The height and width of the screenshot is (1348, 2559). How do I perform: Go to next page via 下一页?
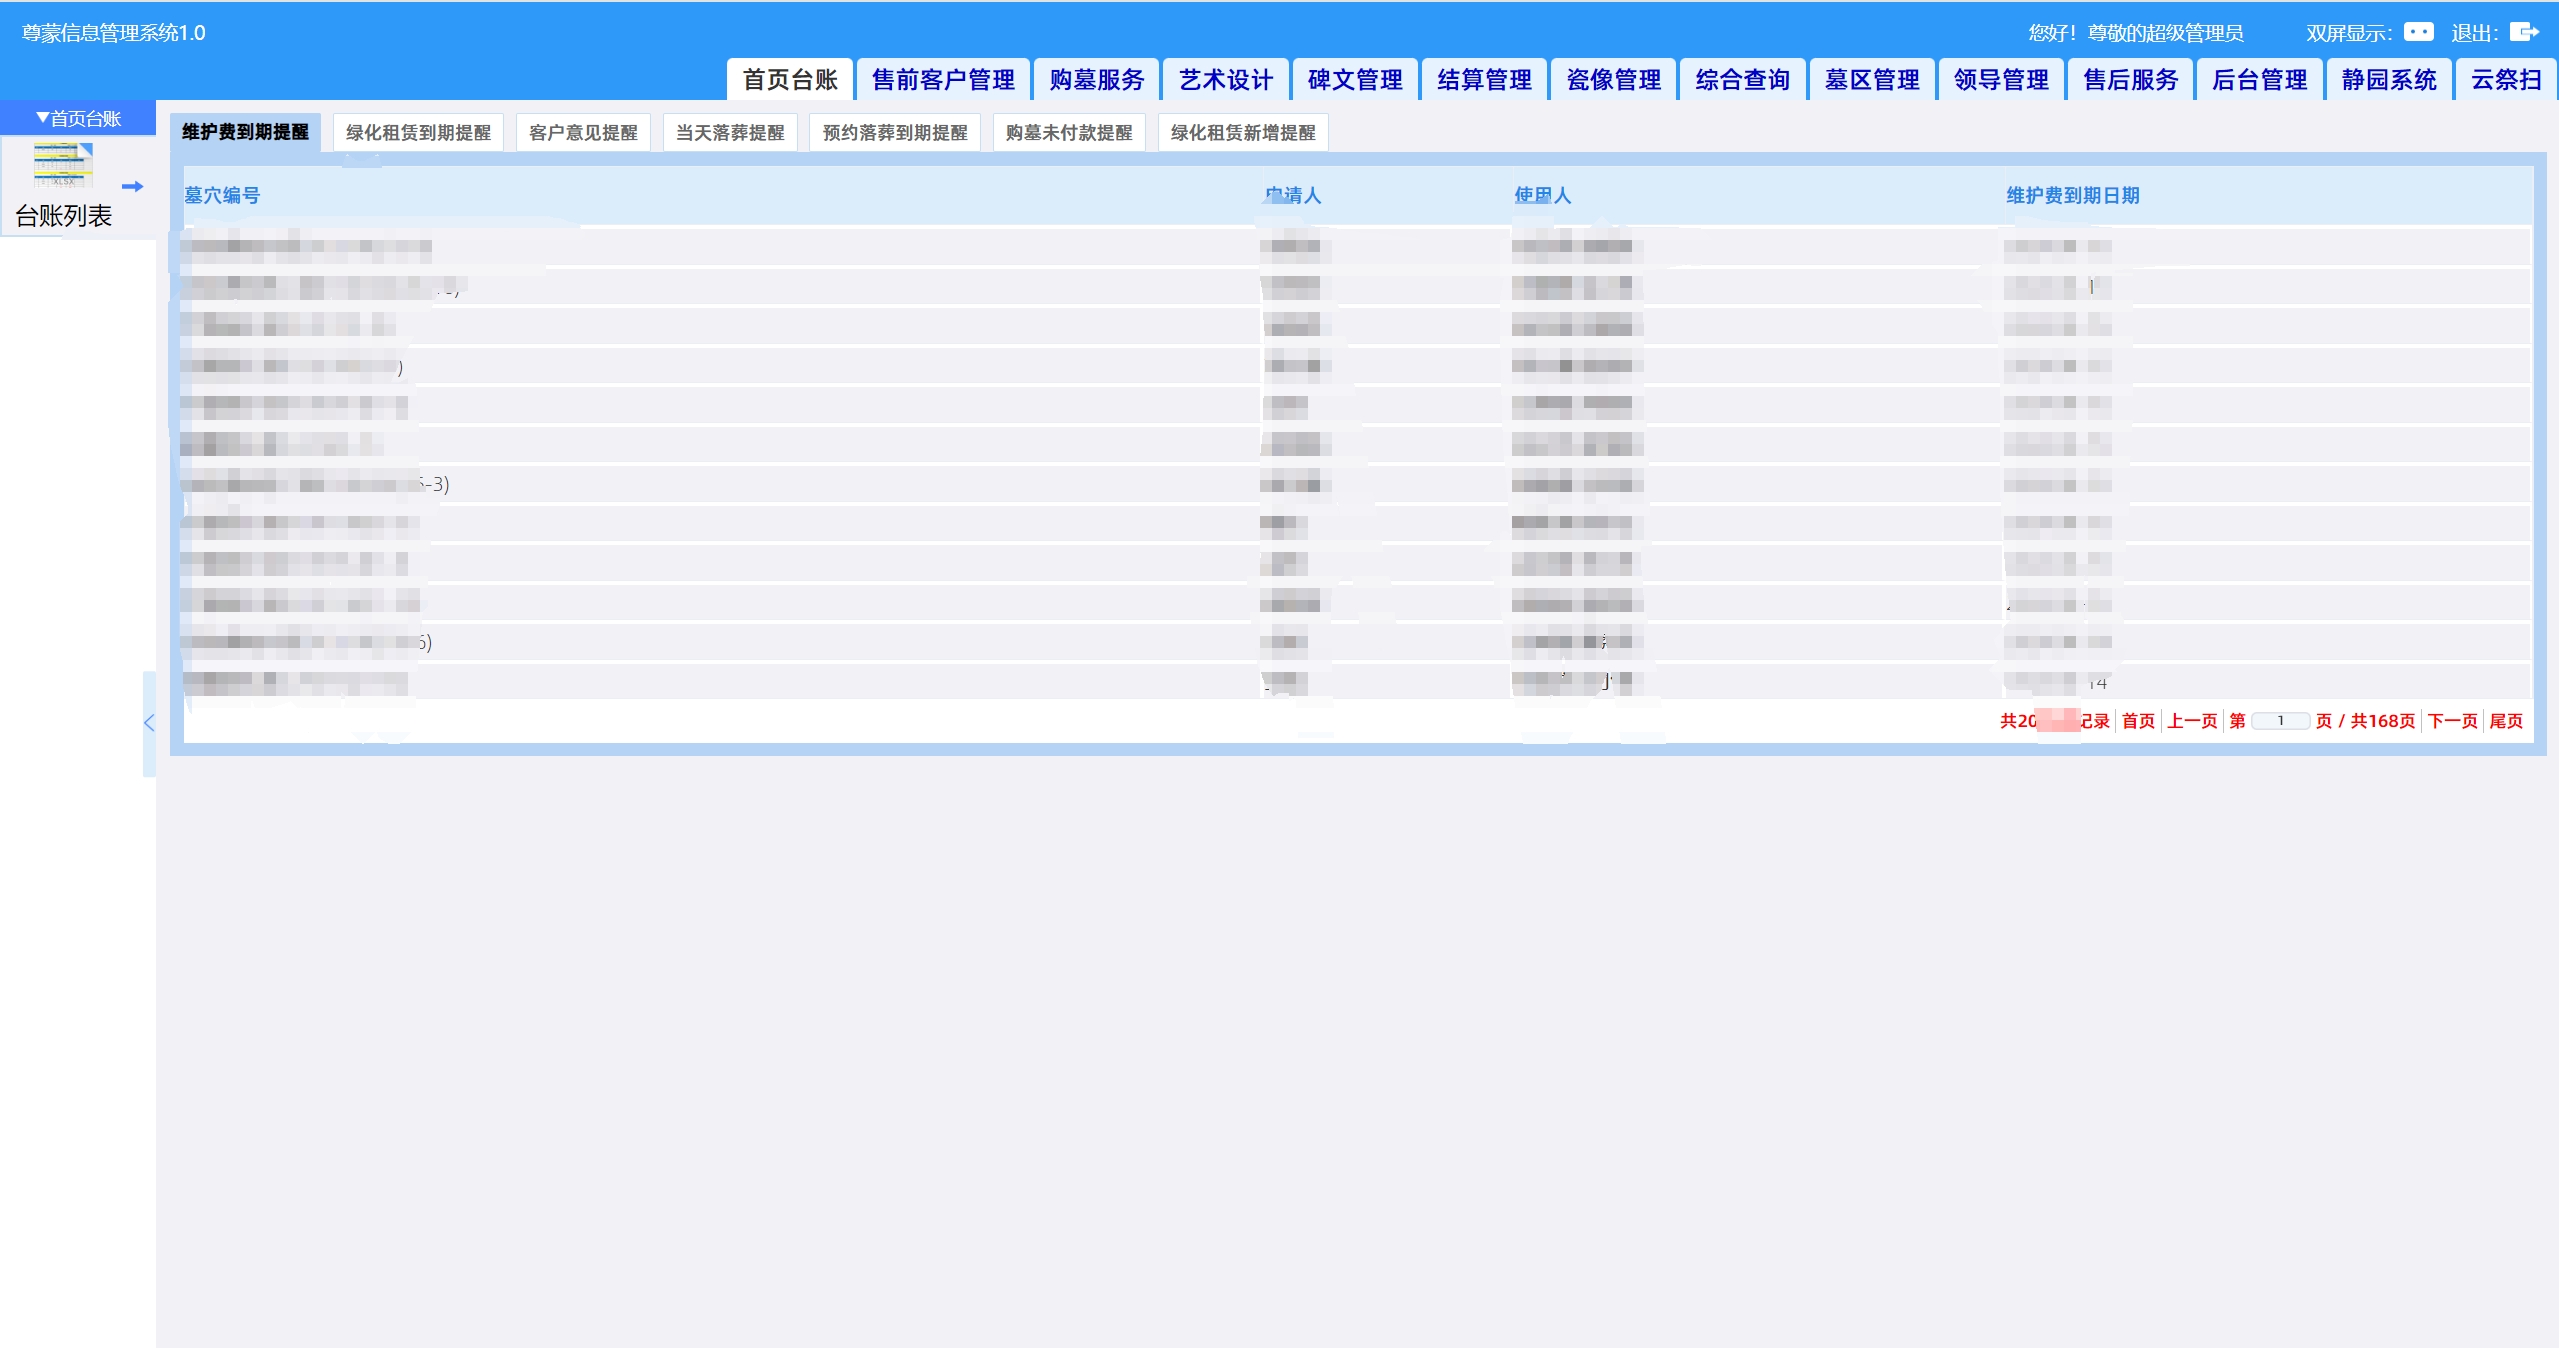pyautogui.click(x=2452, y=721)
